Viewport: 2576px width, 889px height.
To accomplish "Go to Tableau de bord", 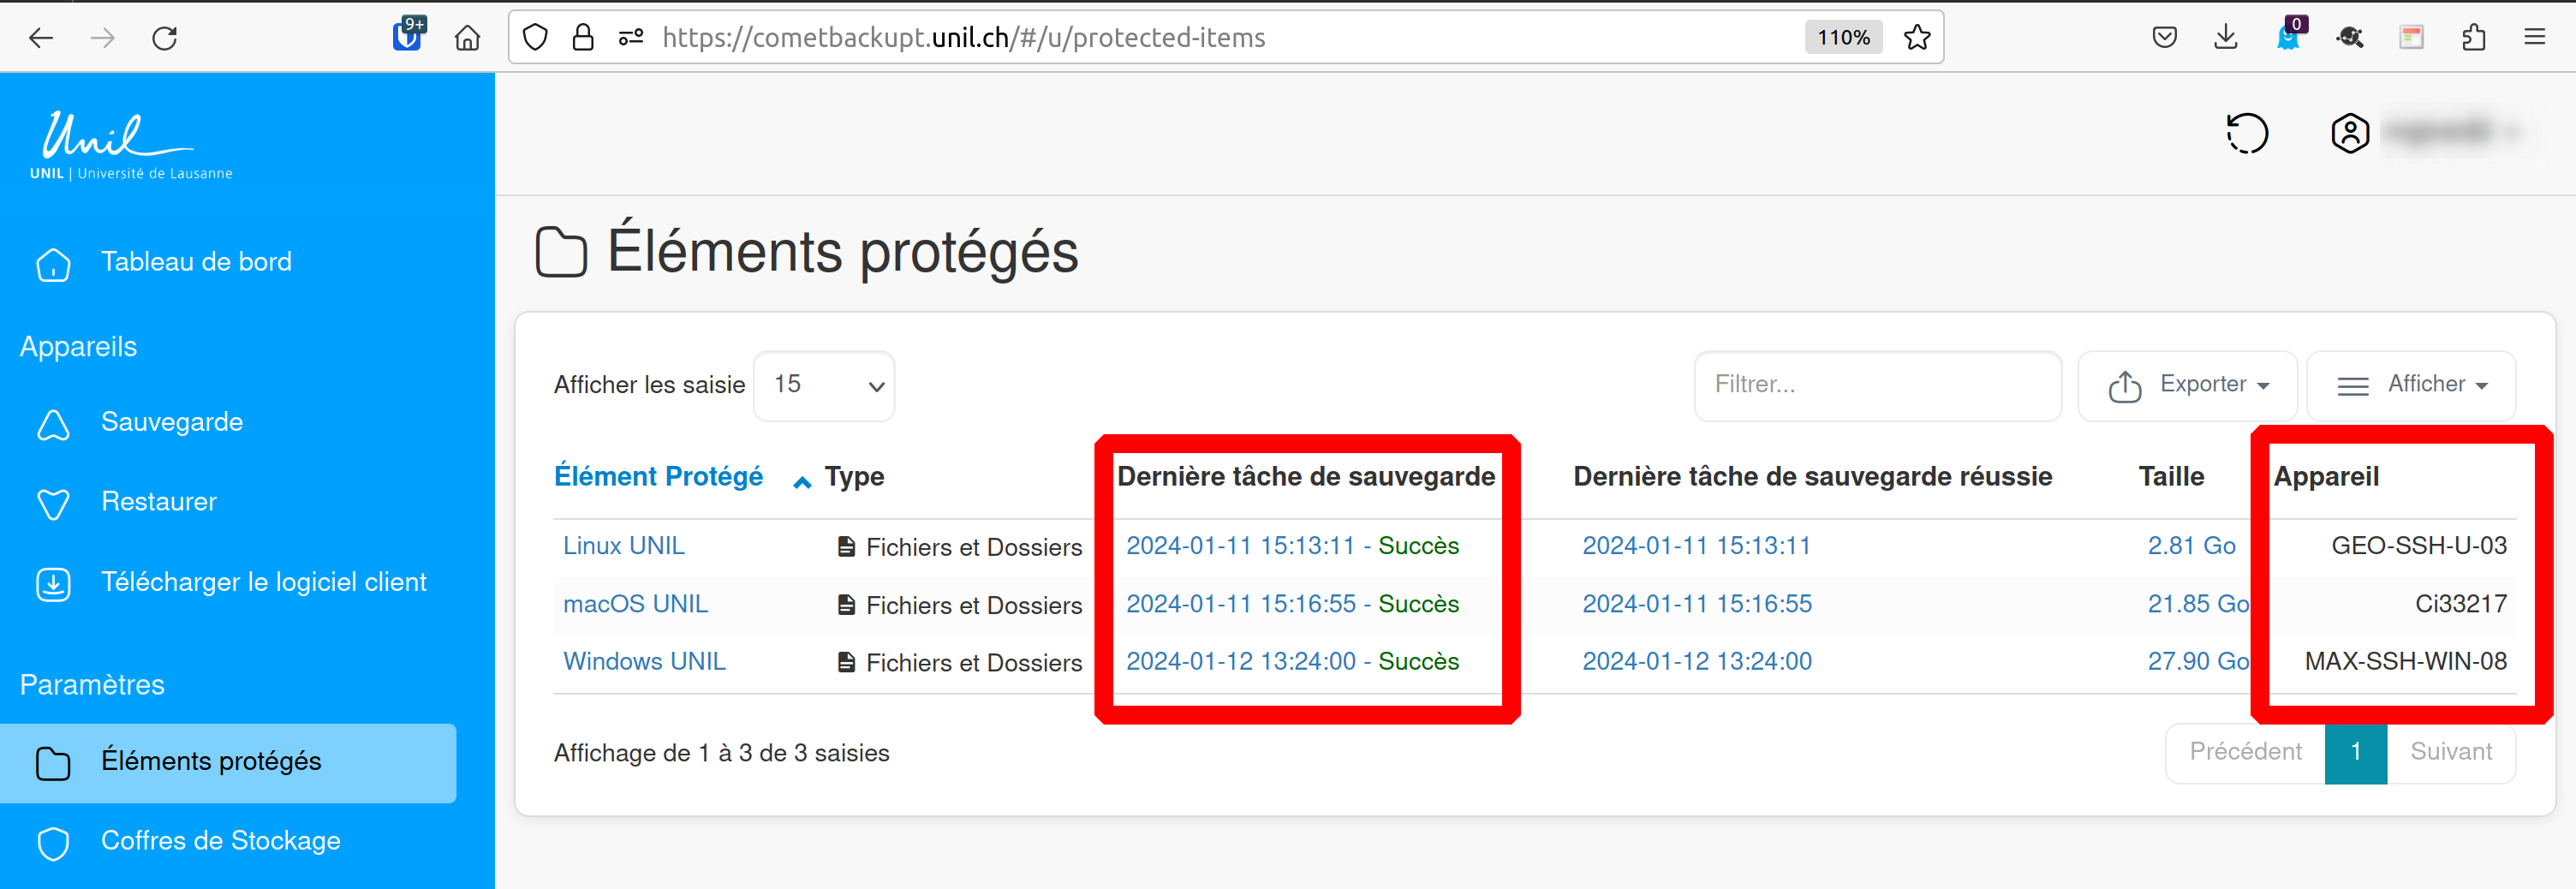I will tap(196, 262).
